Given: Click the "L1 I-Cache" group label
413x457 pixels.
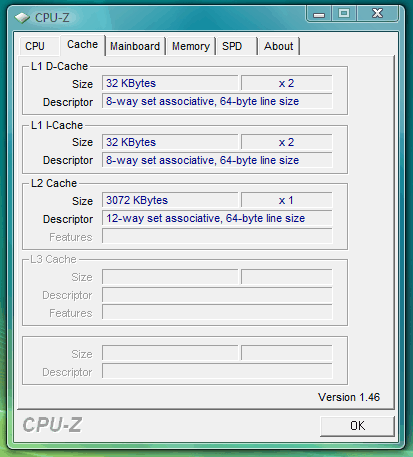Looking at the screenshot, I should pyautogui.click(x=57, y=125).
